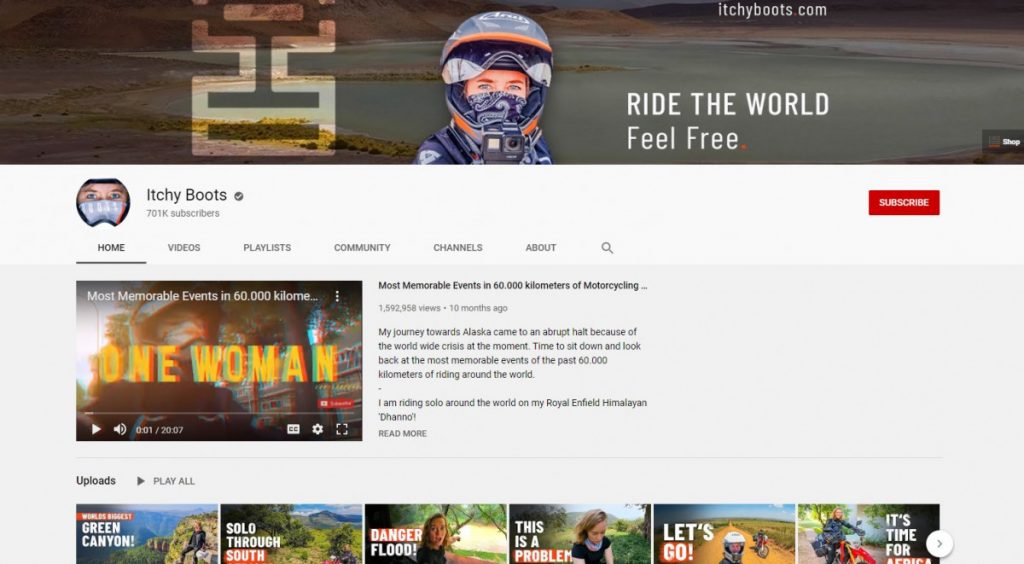Open the Uploads section heading

[95, 480]
